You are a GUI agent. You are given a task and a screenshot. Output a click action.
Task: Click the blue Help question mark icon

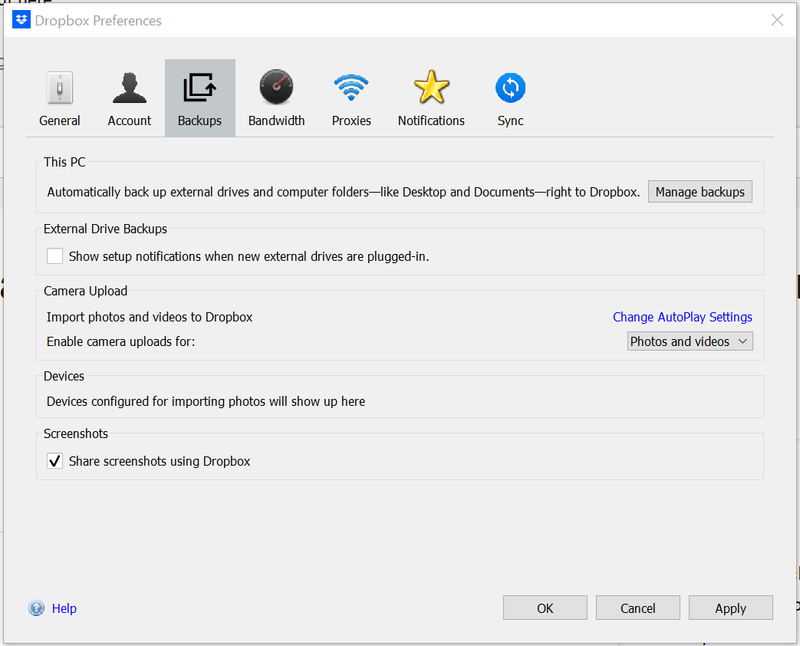(37, 608)
